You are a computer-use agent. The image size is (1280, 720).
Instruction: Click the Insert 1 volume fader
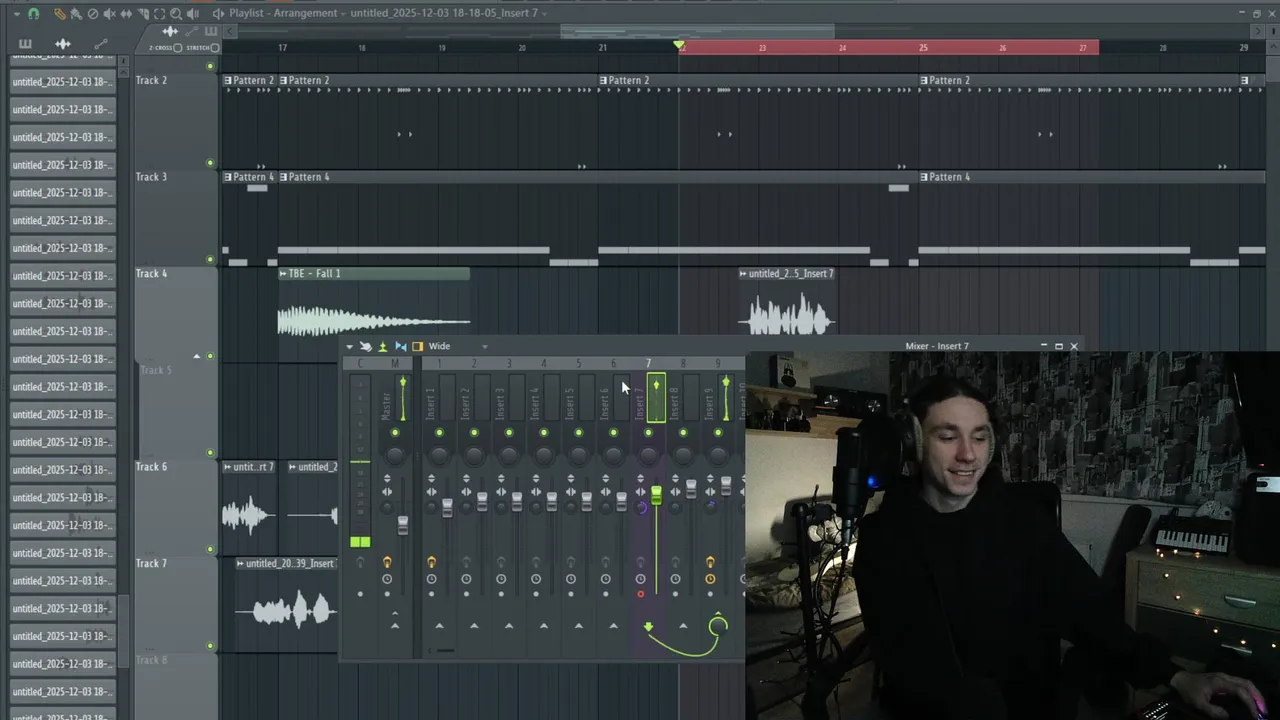(447, 508)
